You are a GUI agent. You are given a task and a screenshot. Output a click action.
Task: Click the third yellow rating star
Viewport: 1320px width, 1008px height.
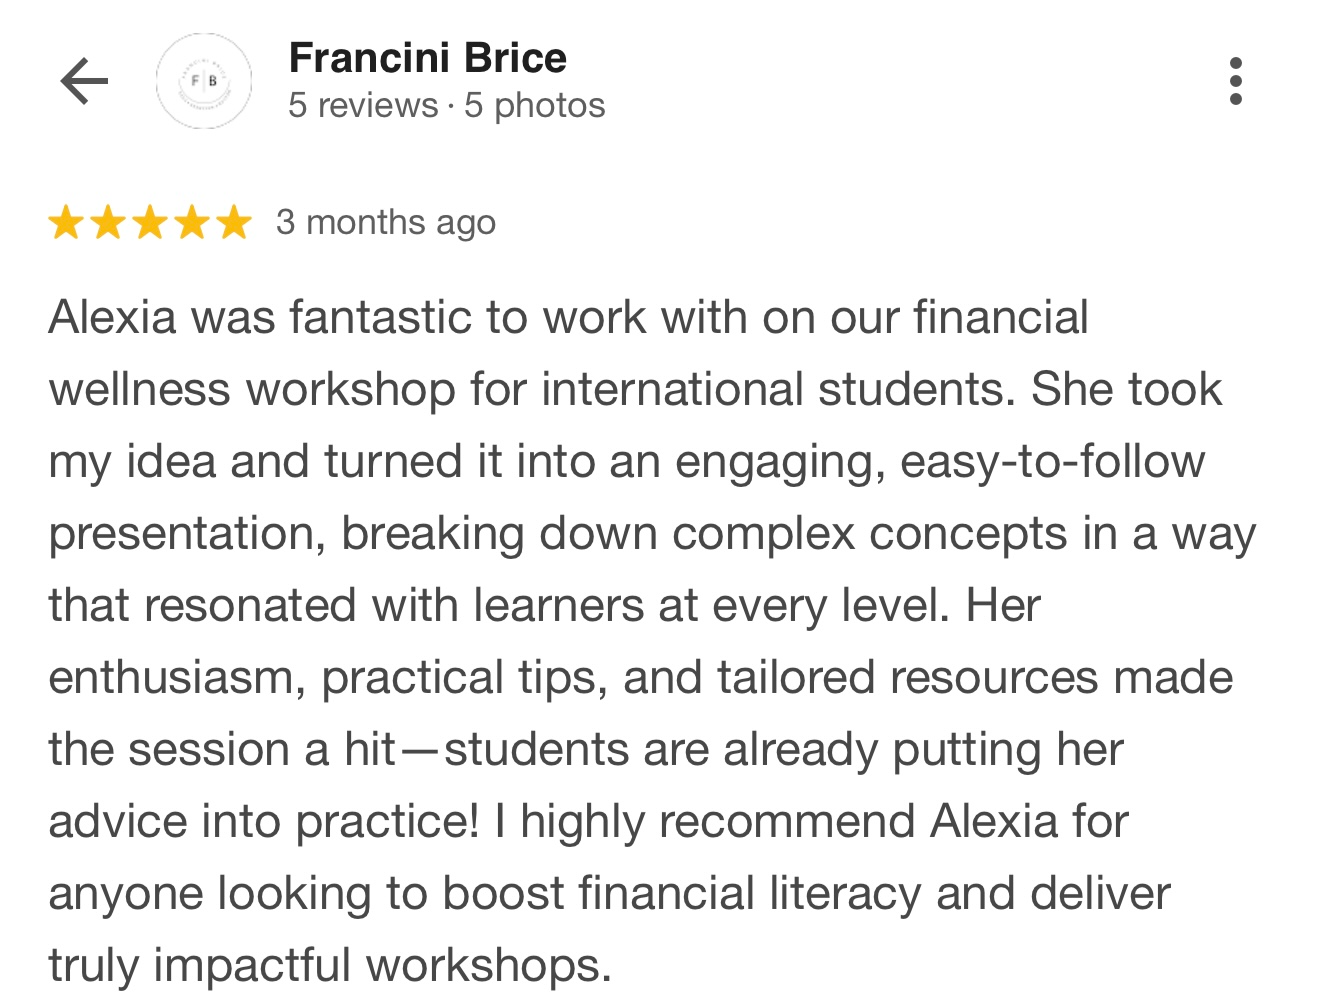[x=150, y=222]
